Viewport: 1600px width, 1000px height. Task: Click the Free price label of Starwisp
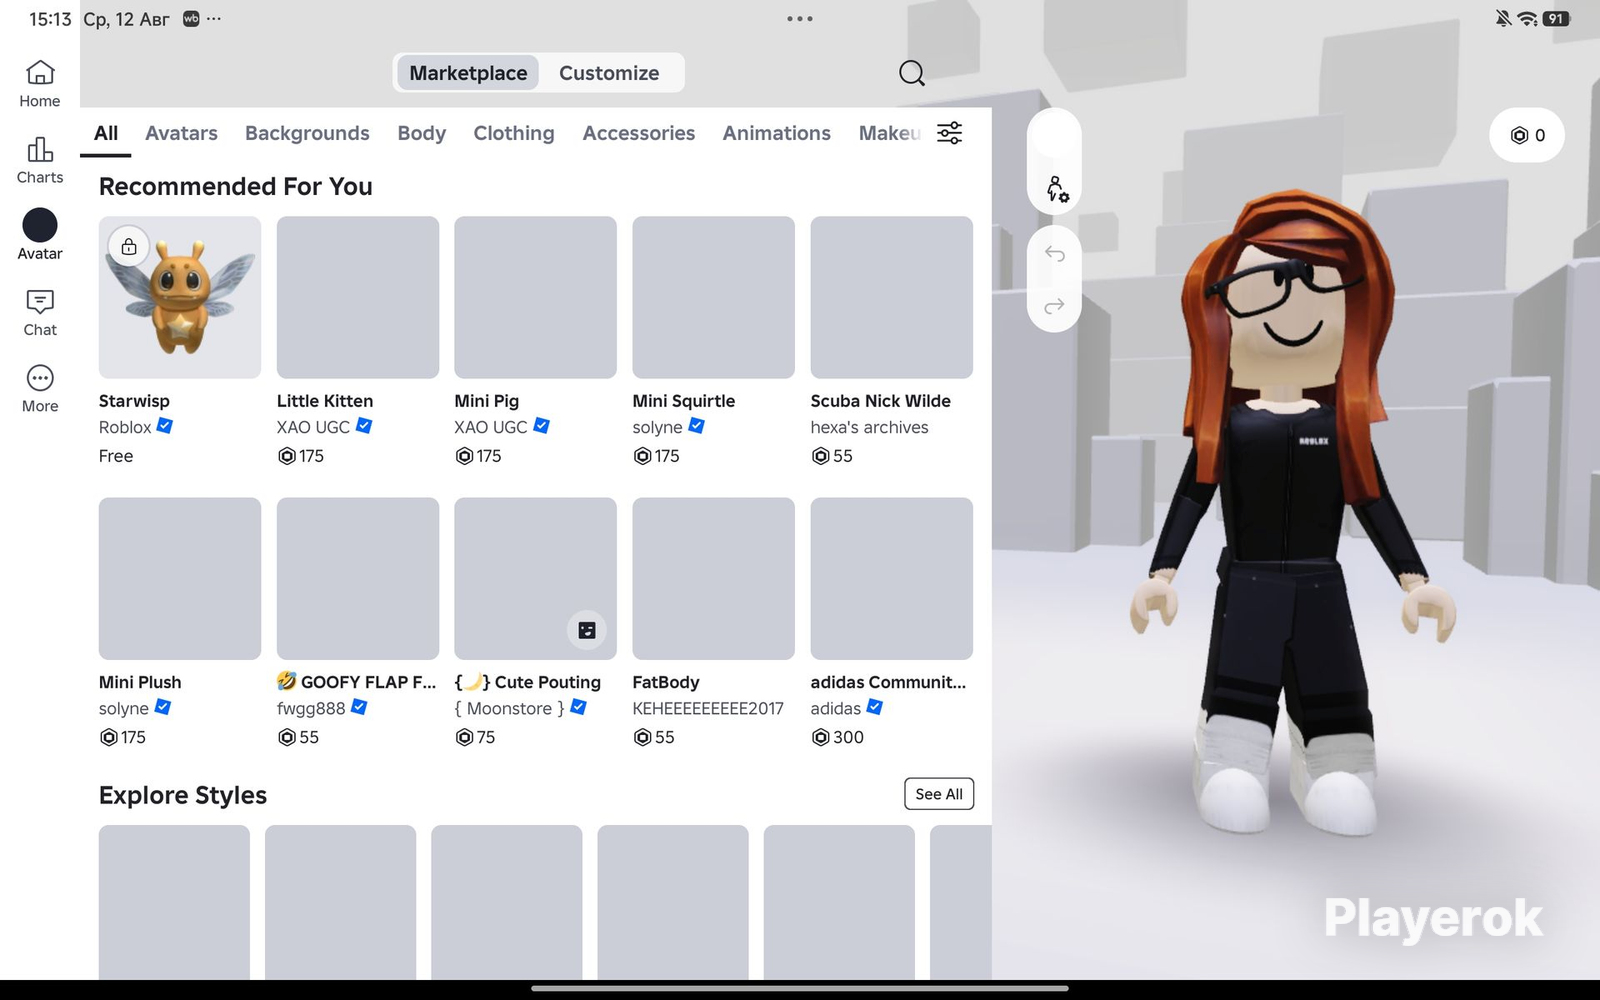116,456
